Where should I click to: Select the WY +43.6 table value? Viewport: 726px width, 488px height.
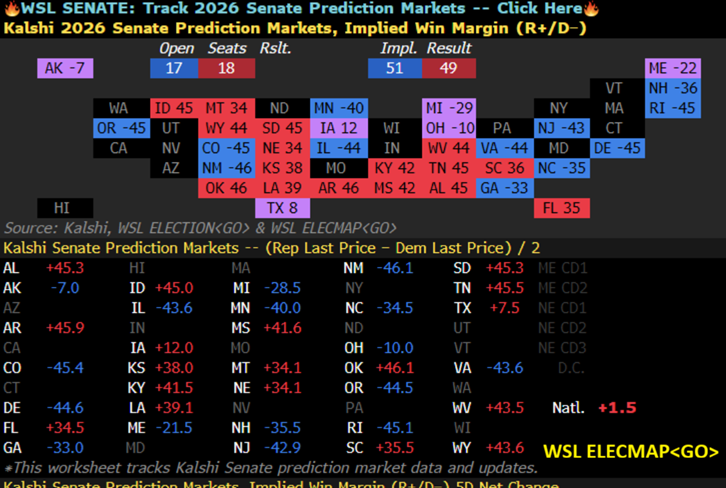pyautogui.click(x=505, y=448)
